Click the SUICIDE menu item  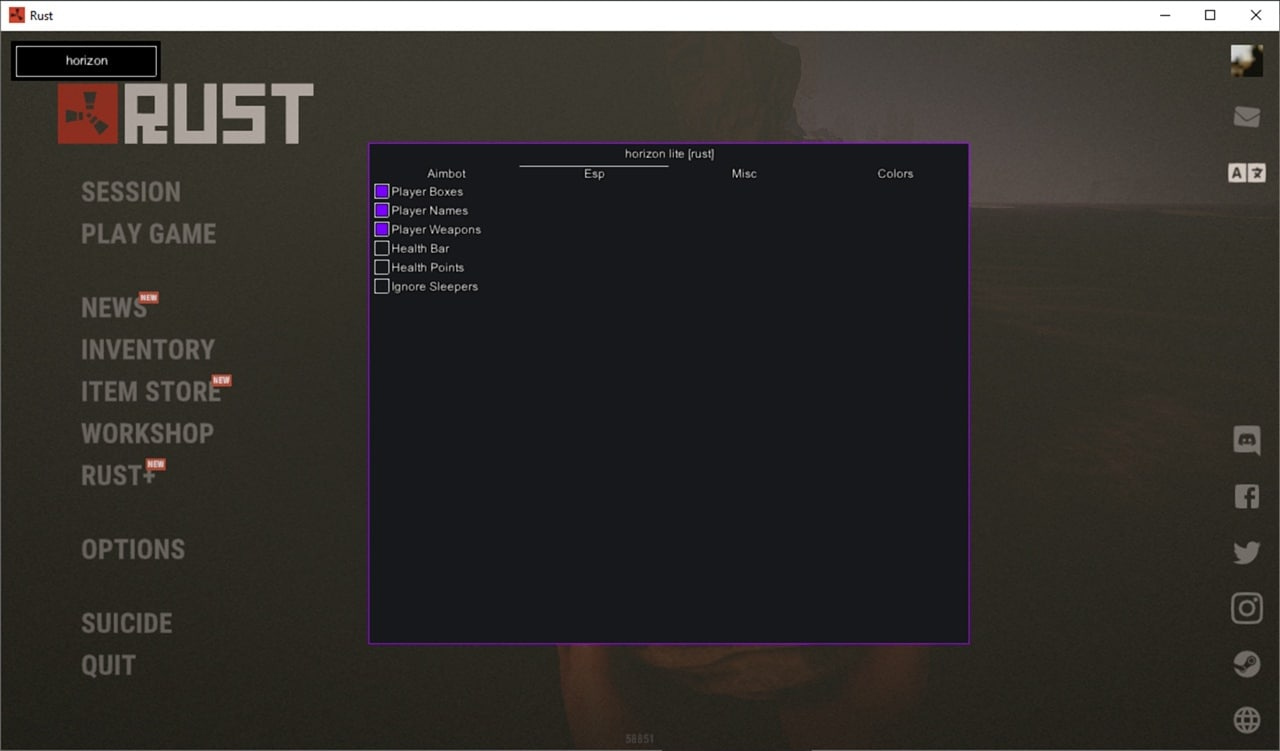pos(127,624)
